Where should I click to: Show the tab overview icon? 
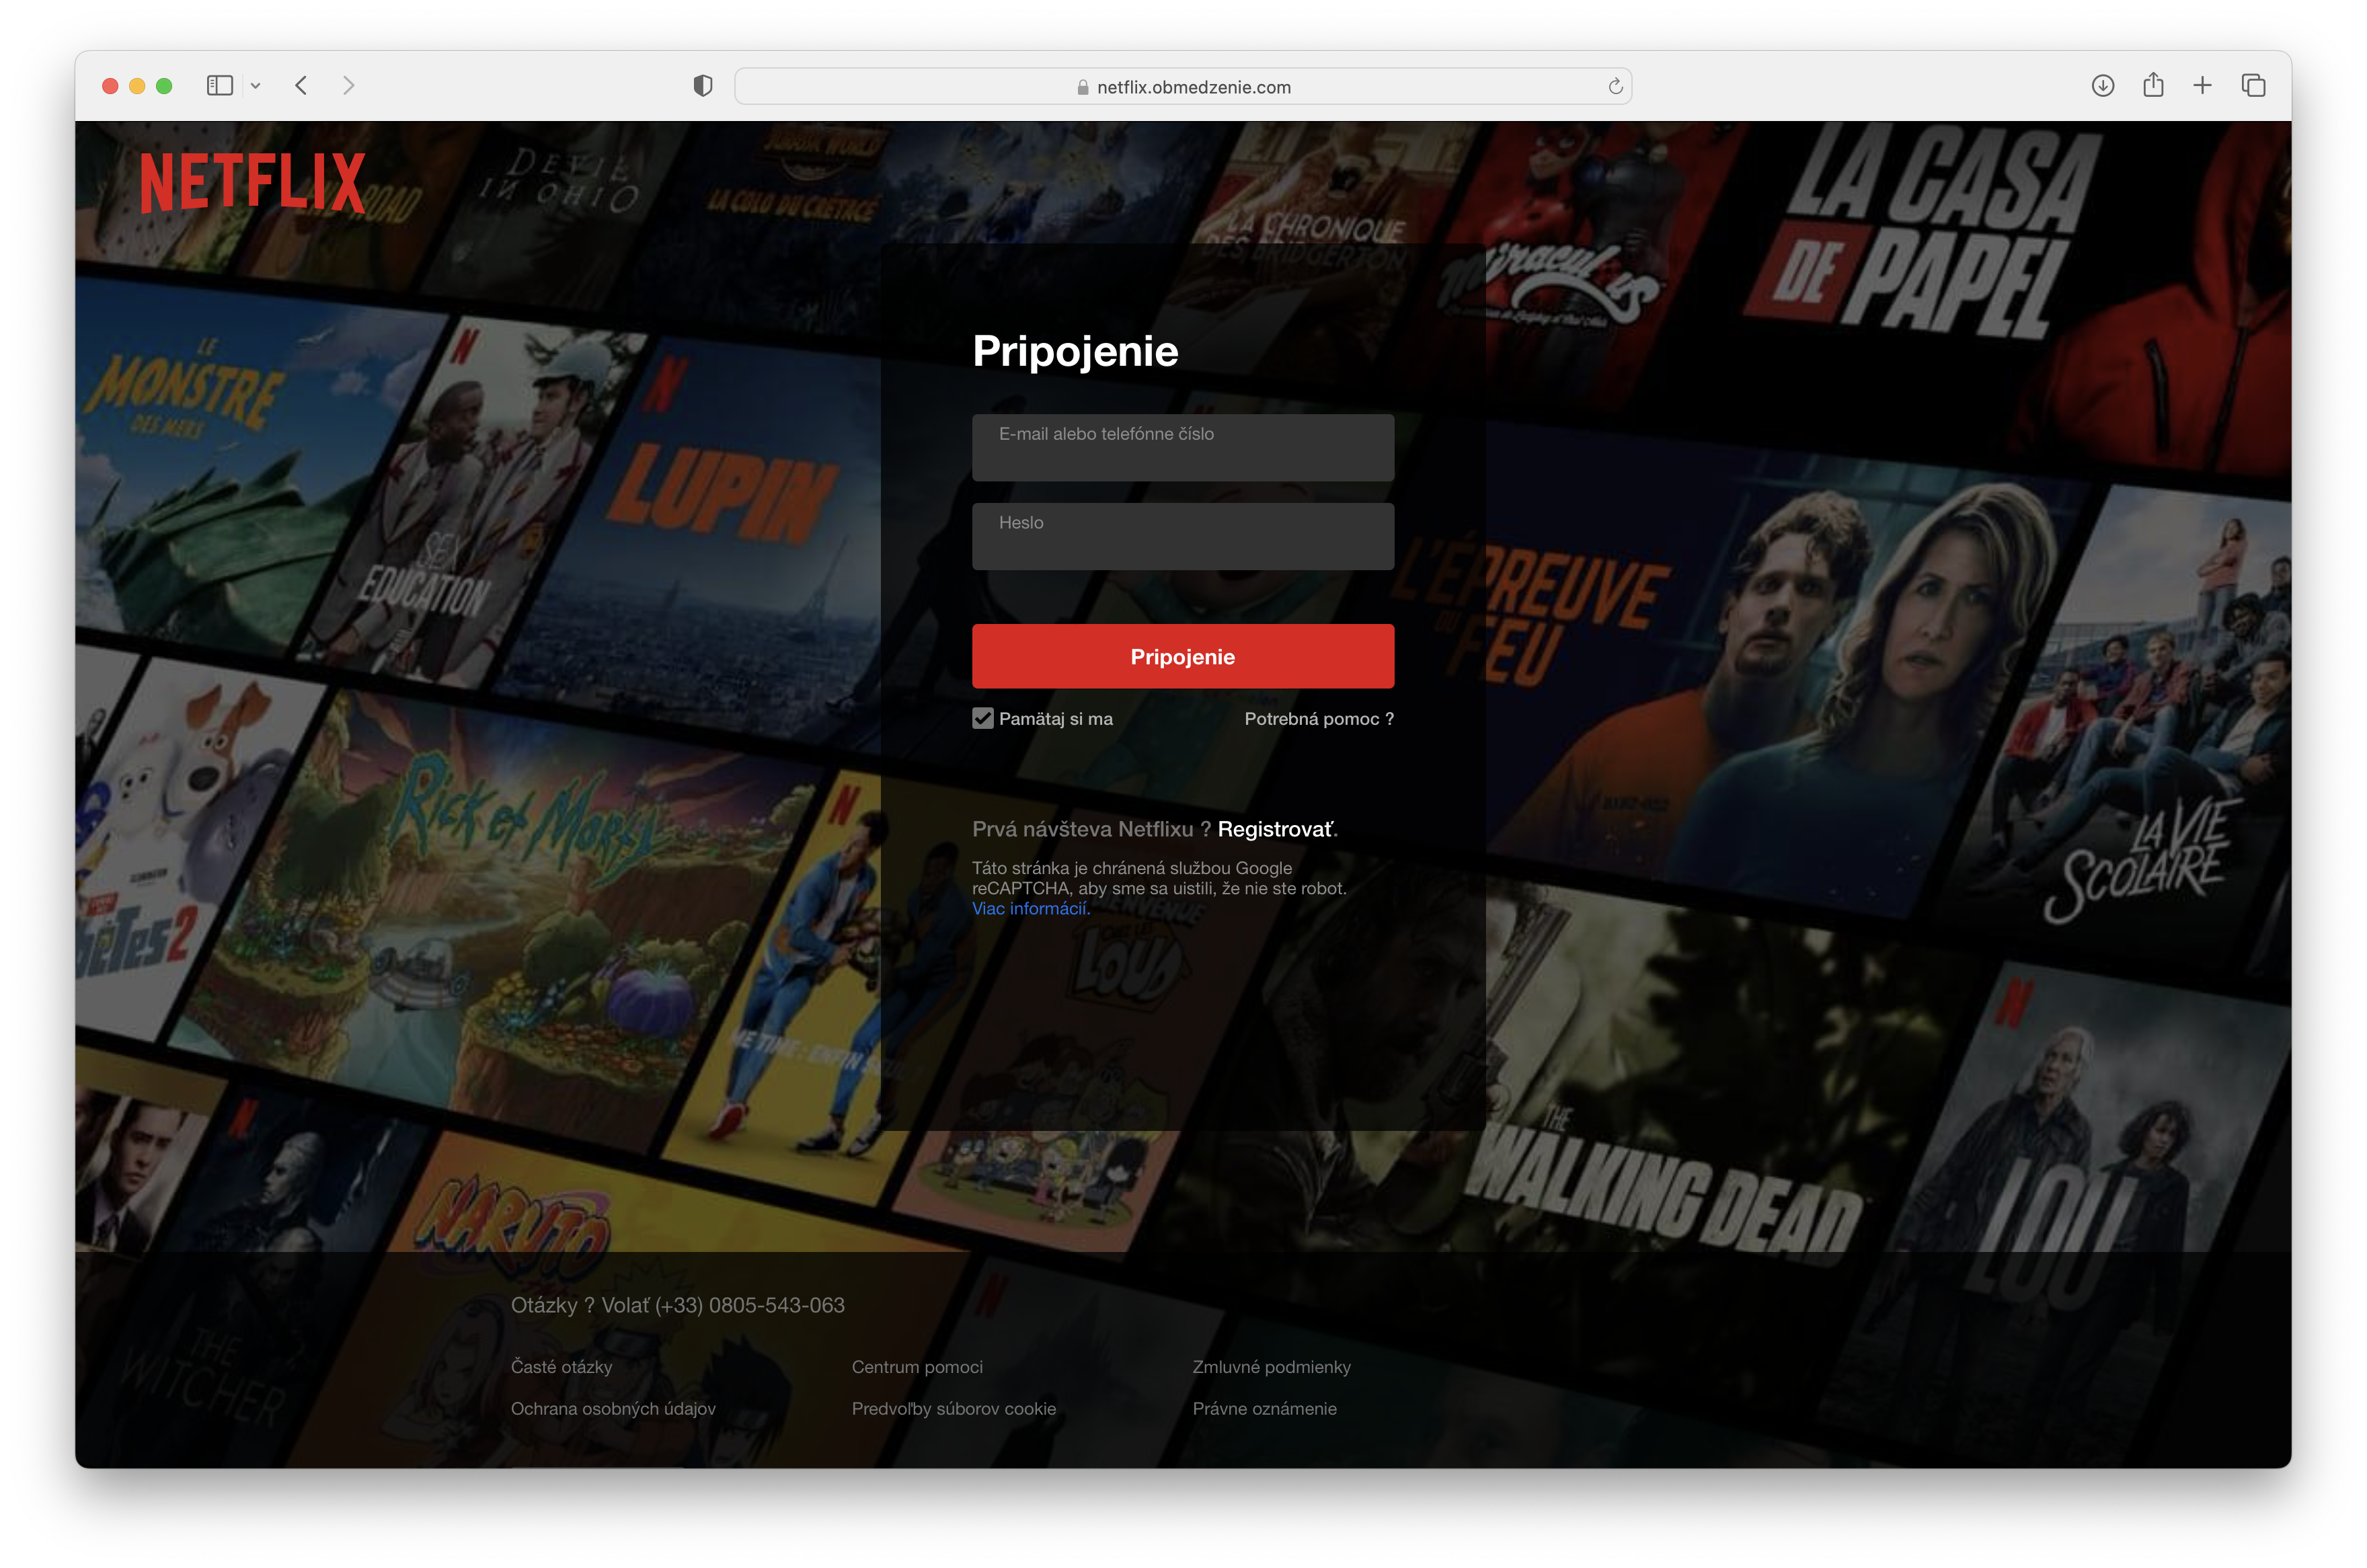(x=2253, y=86)
